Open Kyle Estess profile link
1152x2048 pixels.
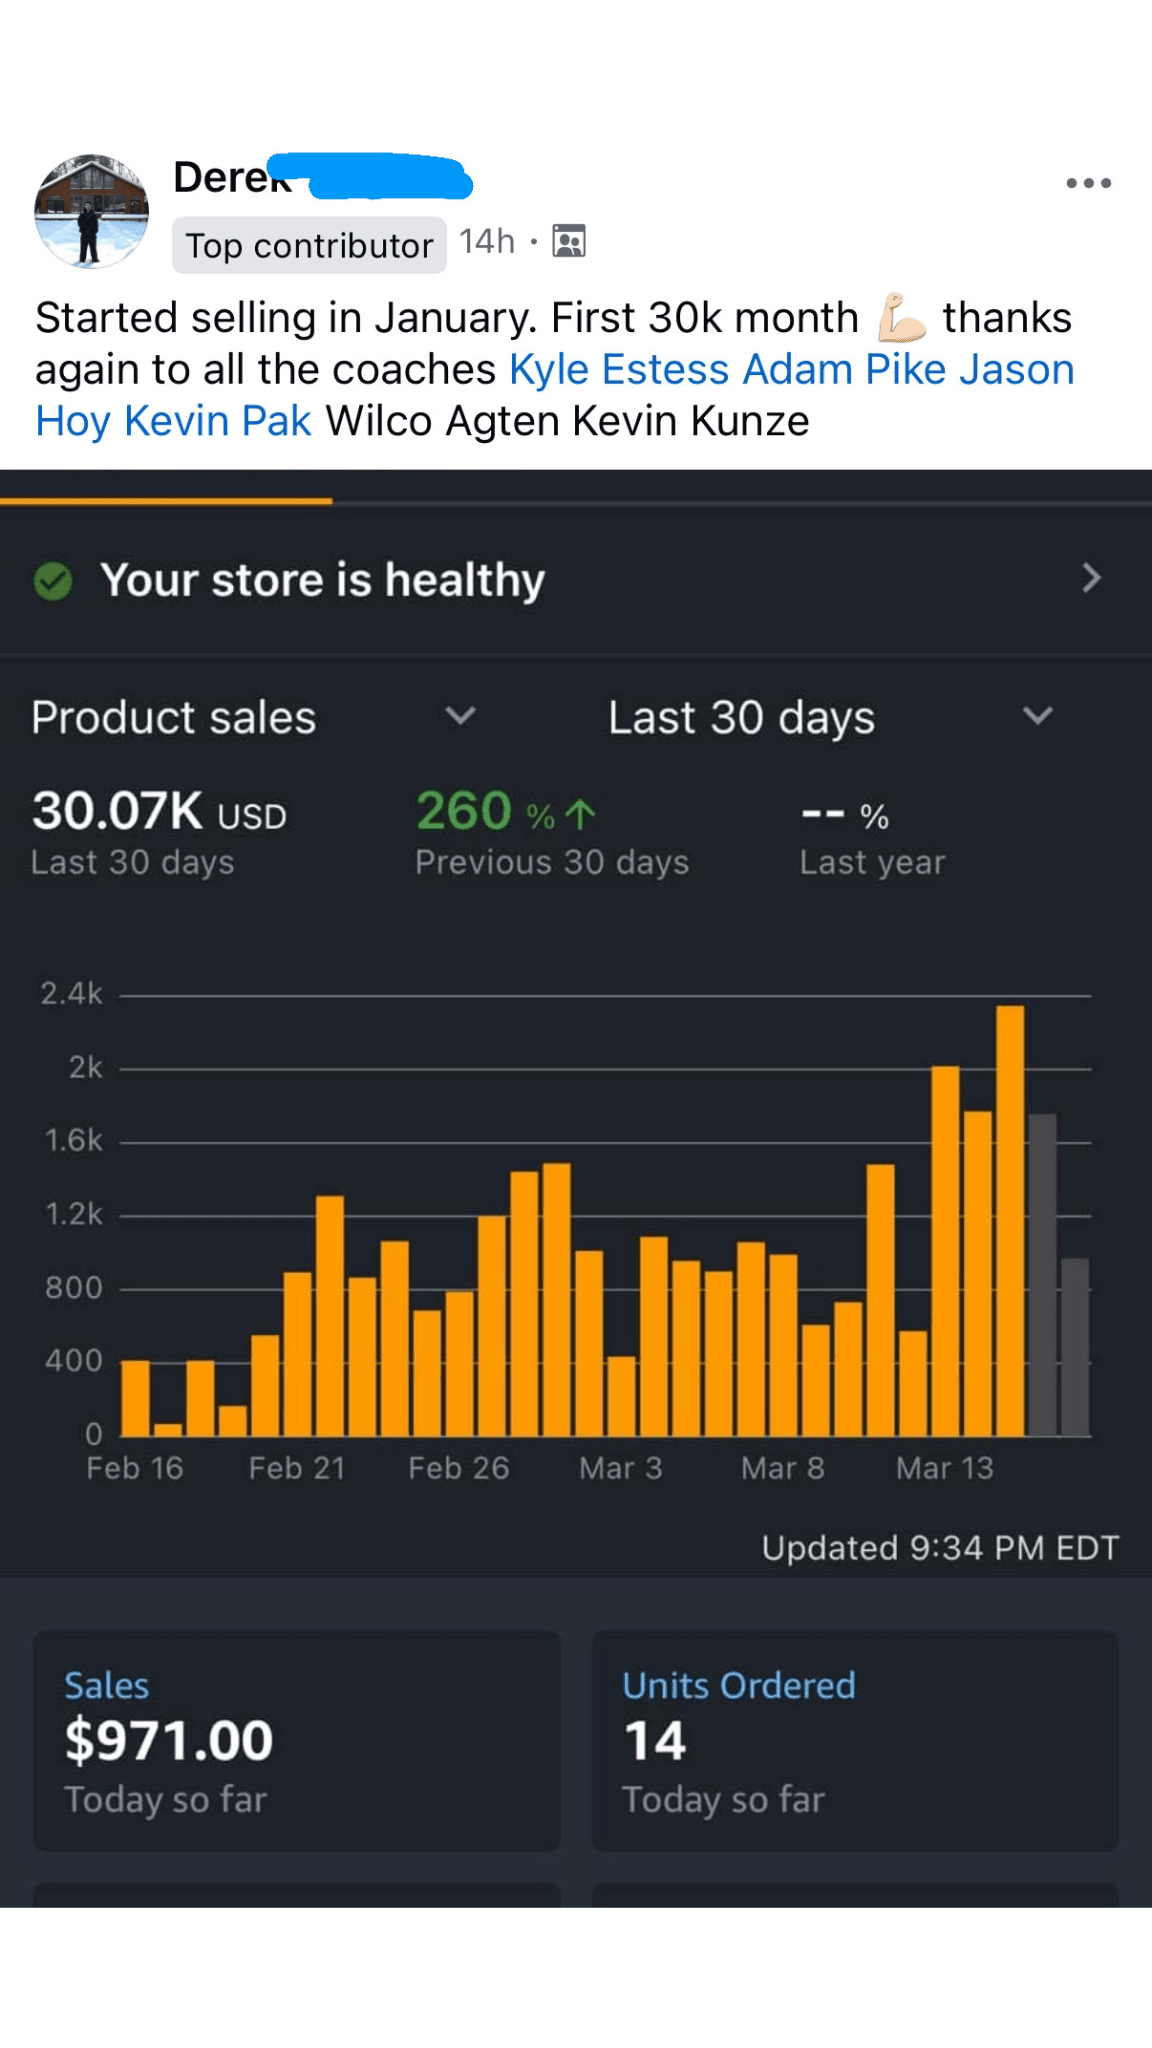point(619,370)
